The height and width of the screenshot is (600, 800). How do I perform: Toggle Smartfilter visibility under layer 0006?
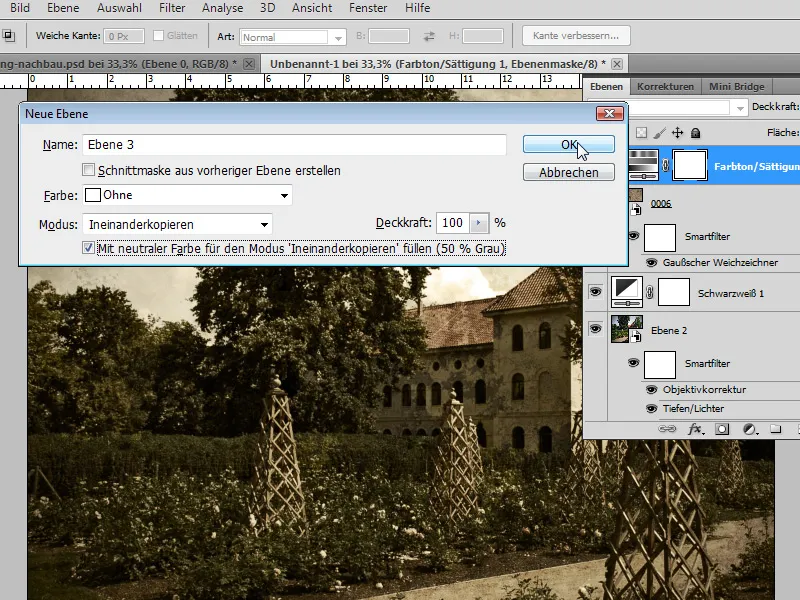[x=633, y=236]
